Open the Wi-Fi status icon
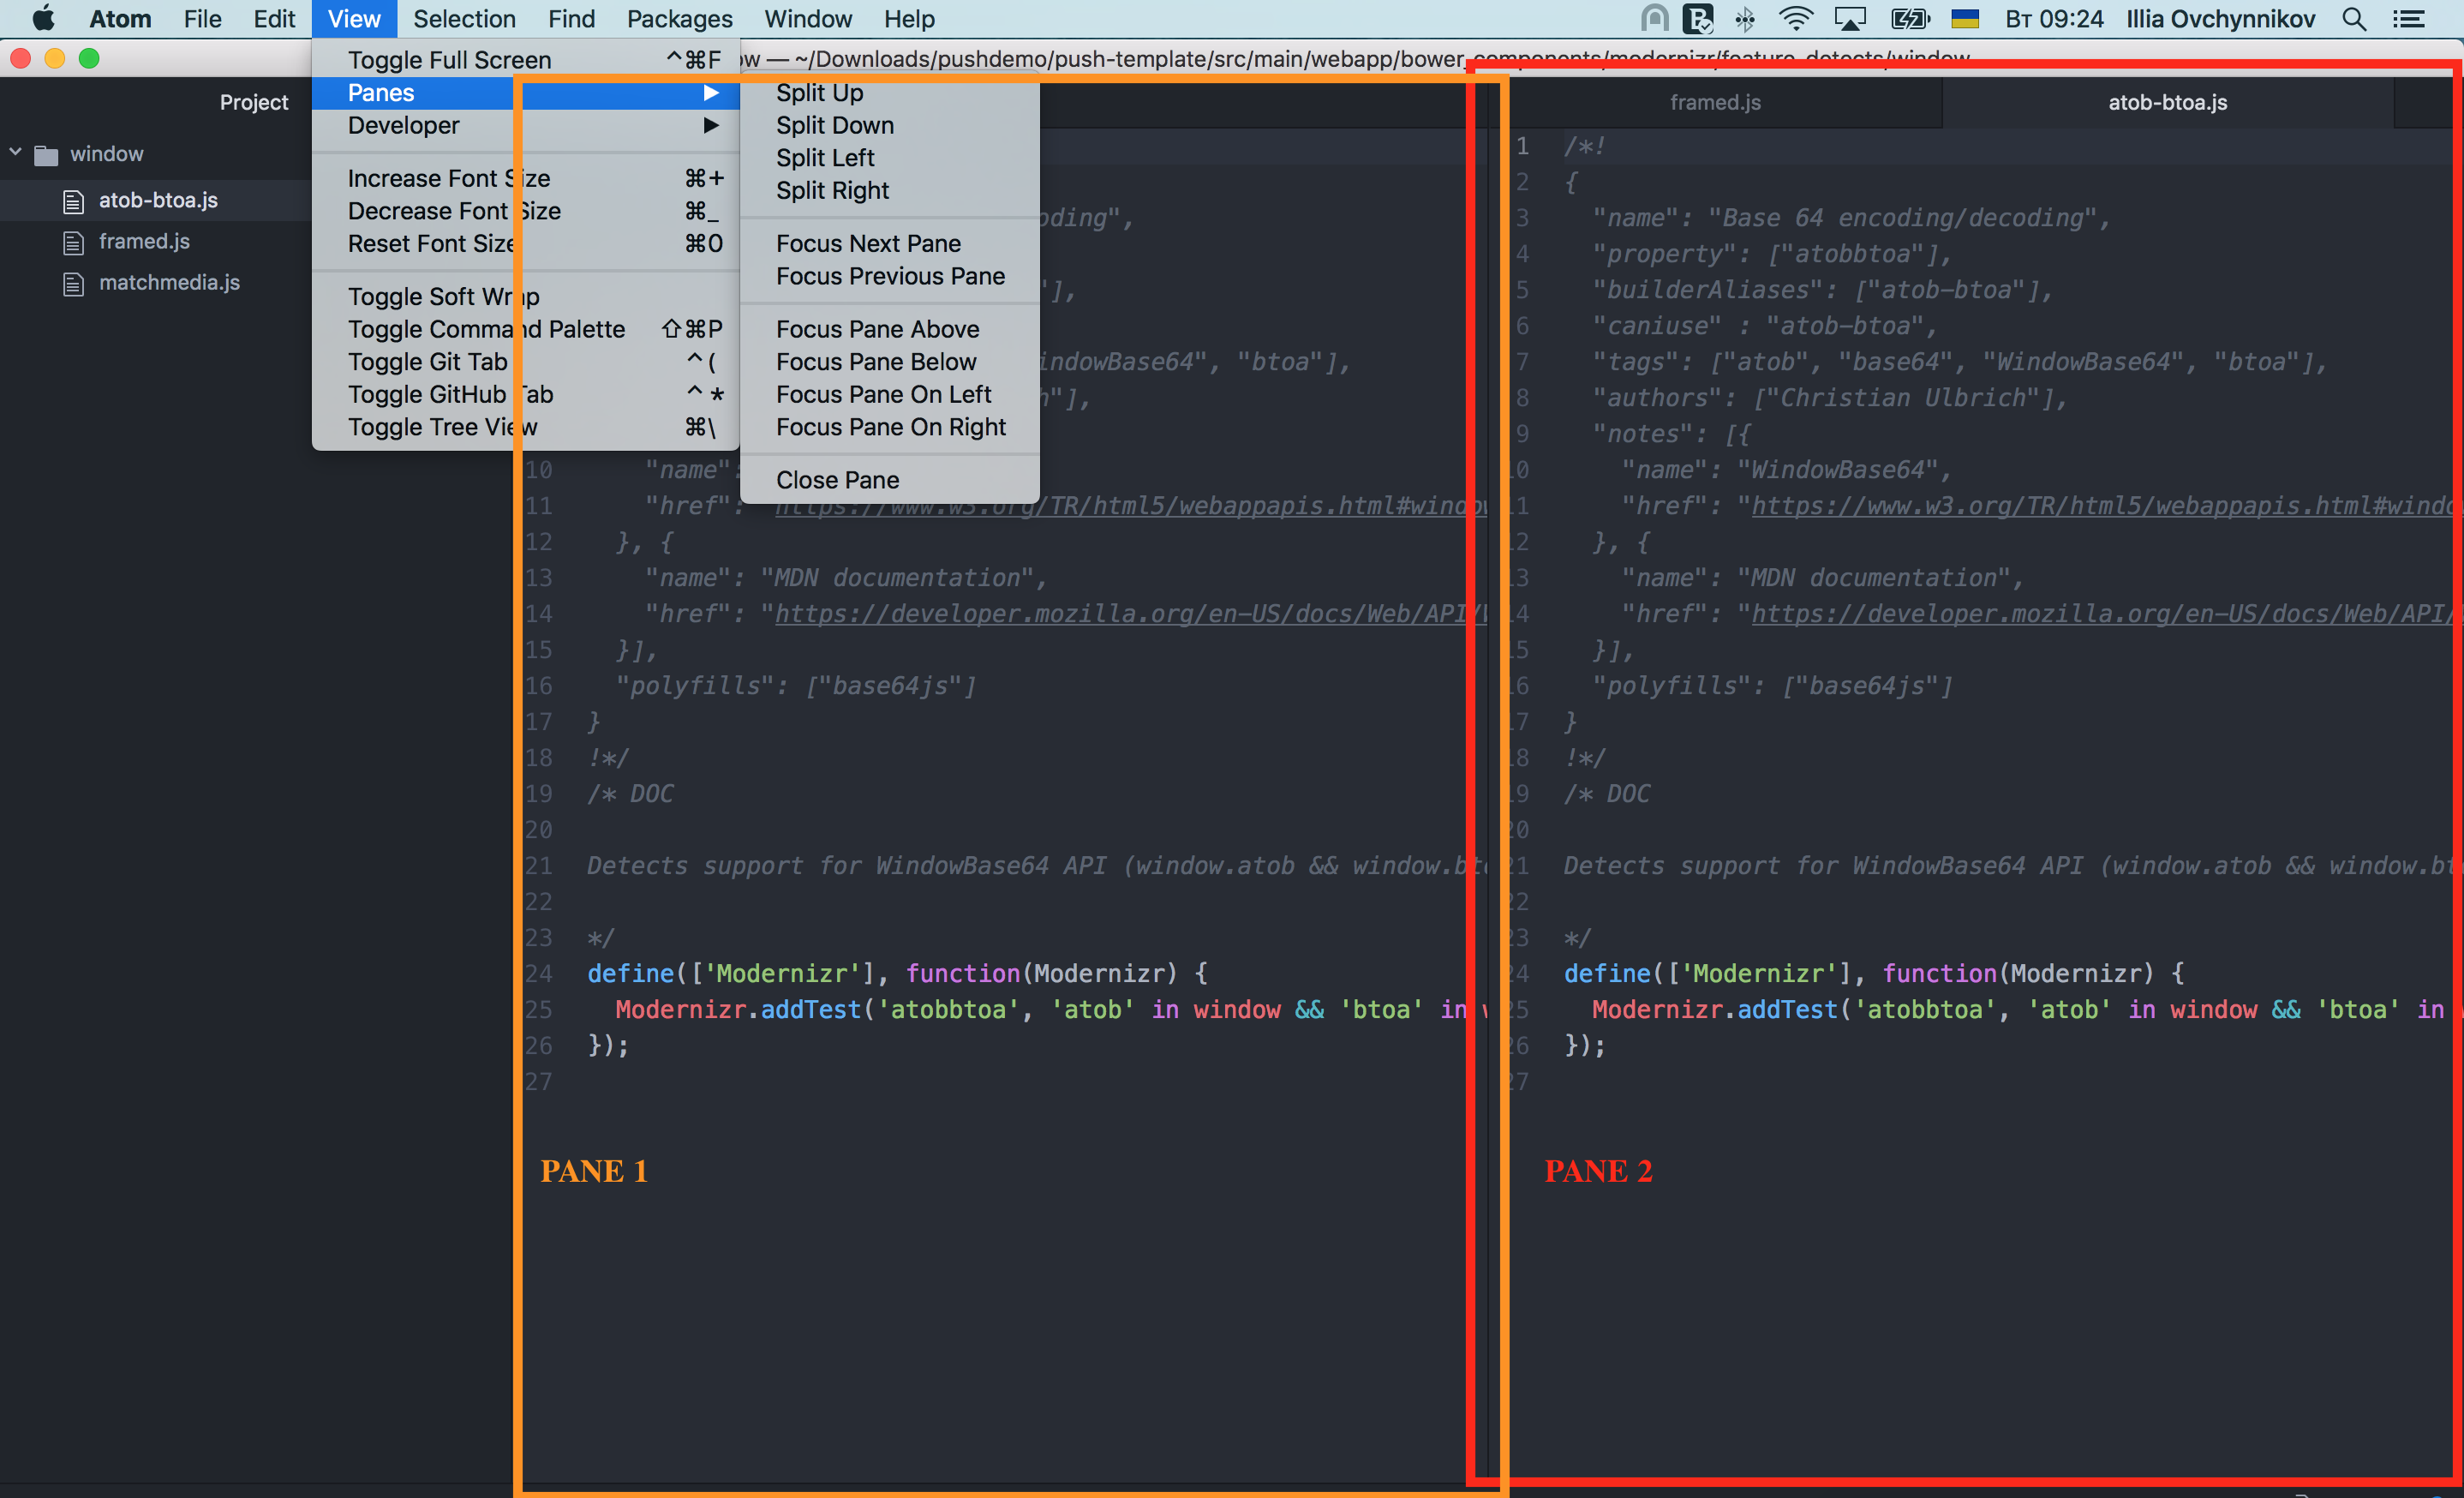 tap(1796, 19)
